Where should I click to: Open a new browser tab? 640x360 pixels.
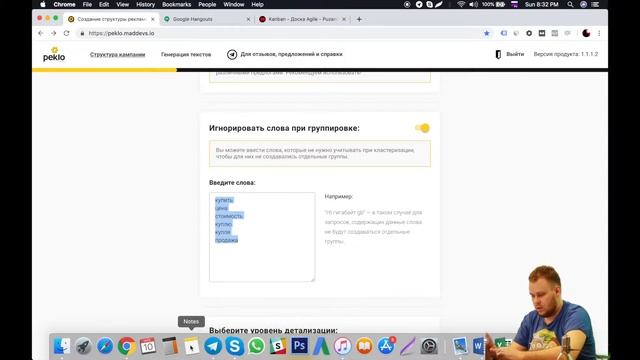pyautogui.click(x=359, y=19)
